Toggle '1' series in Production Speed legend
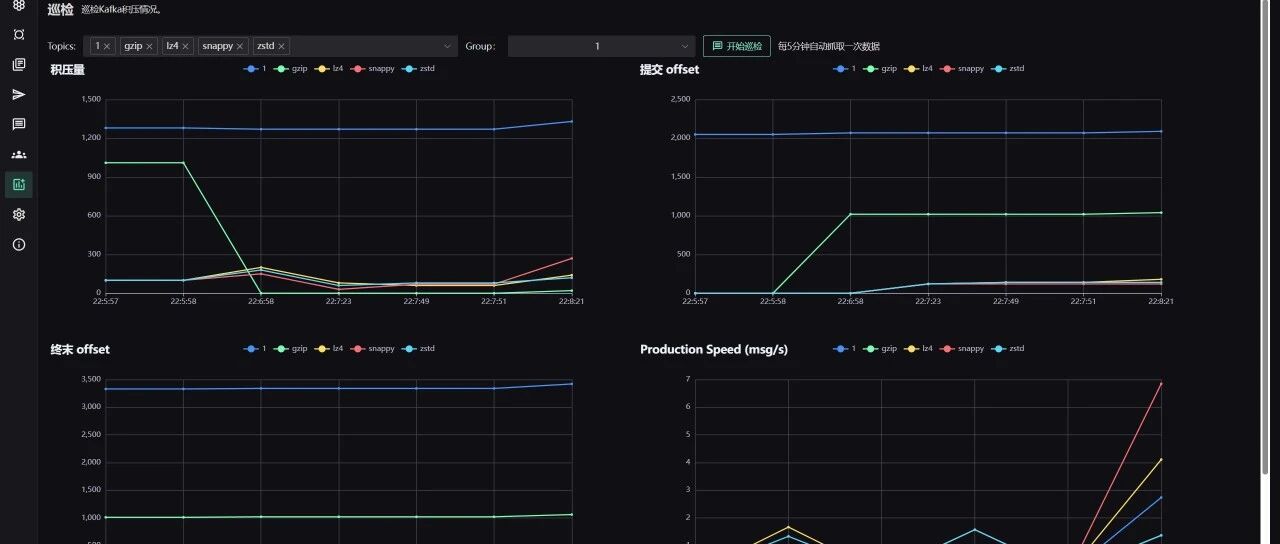 pos(845,349)
